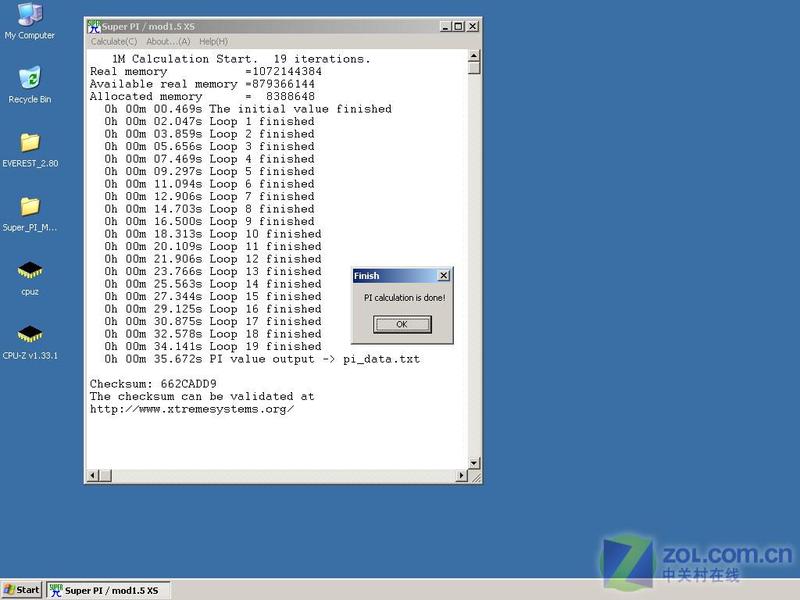The image size is (800, 600).
Task: Select the EVEREST_2.80 folder icon
Action: pyautogui.click(x=30, y=149)
